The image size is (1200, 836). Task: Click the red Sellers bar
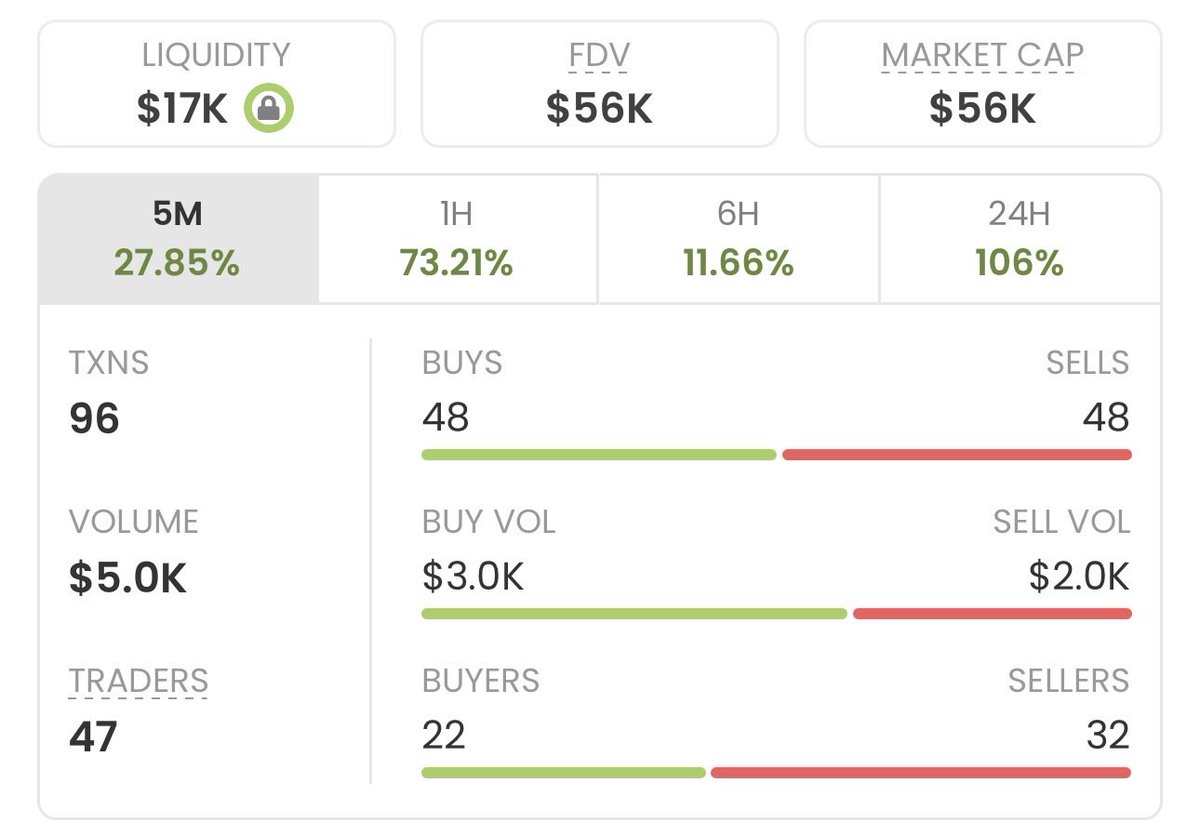(921, 772)
